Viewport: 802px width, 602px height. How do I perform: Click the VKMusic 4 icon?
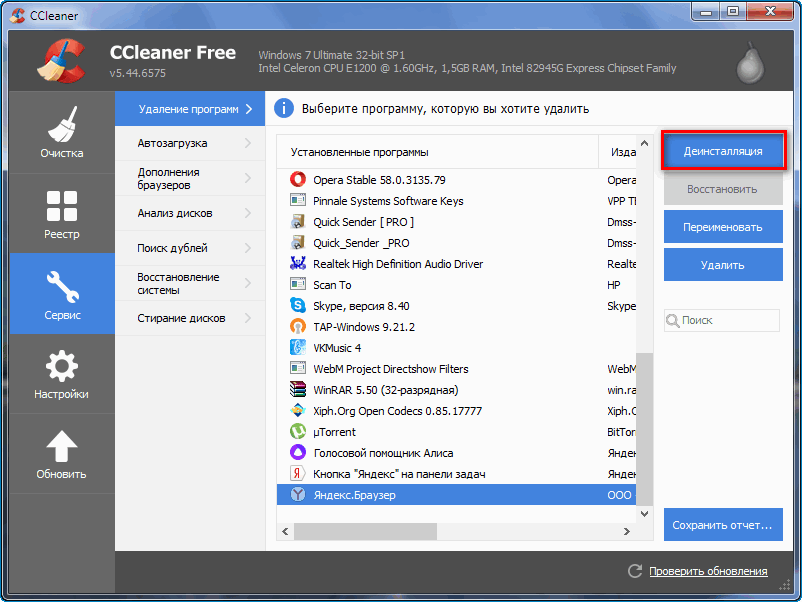(x=298, y=347)
